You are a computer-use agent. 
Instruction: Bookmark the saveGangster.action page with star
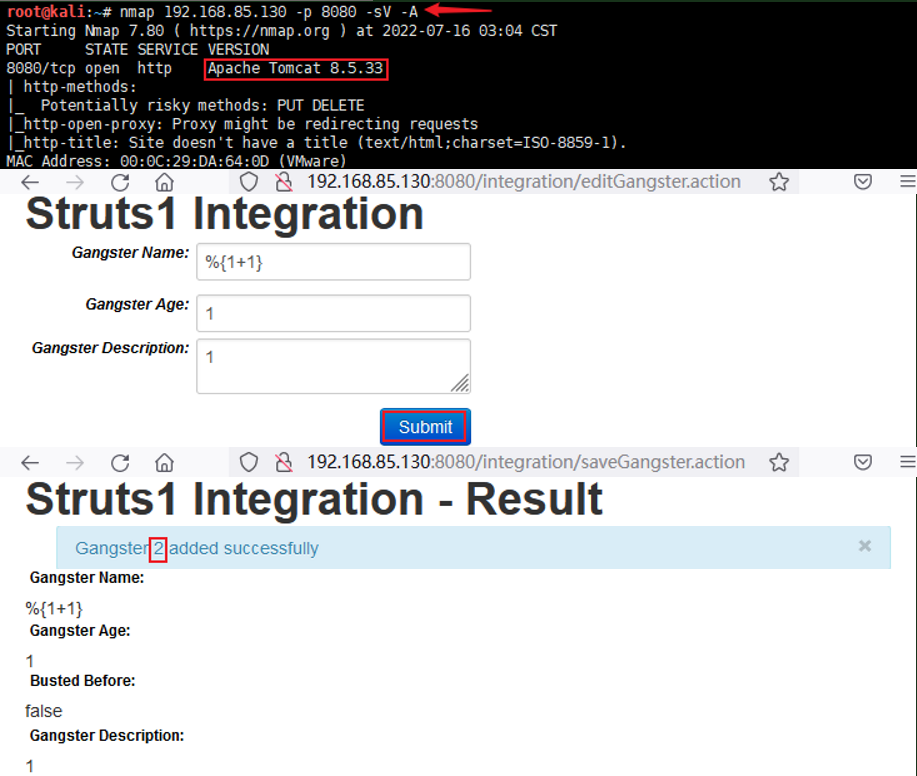[779, 462]
